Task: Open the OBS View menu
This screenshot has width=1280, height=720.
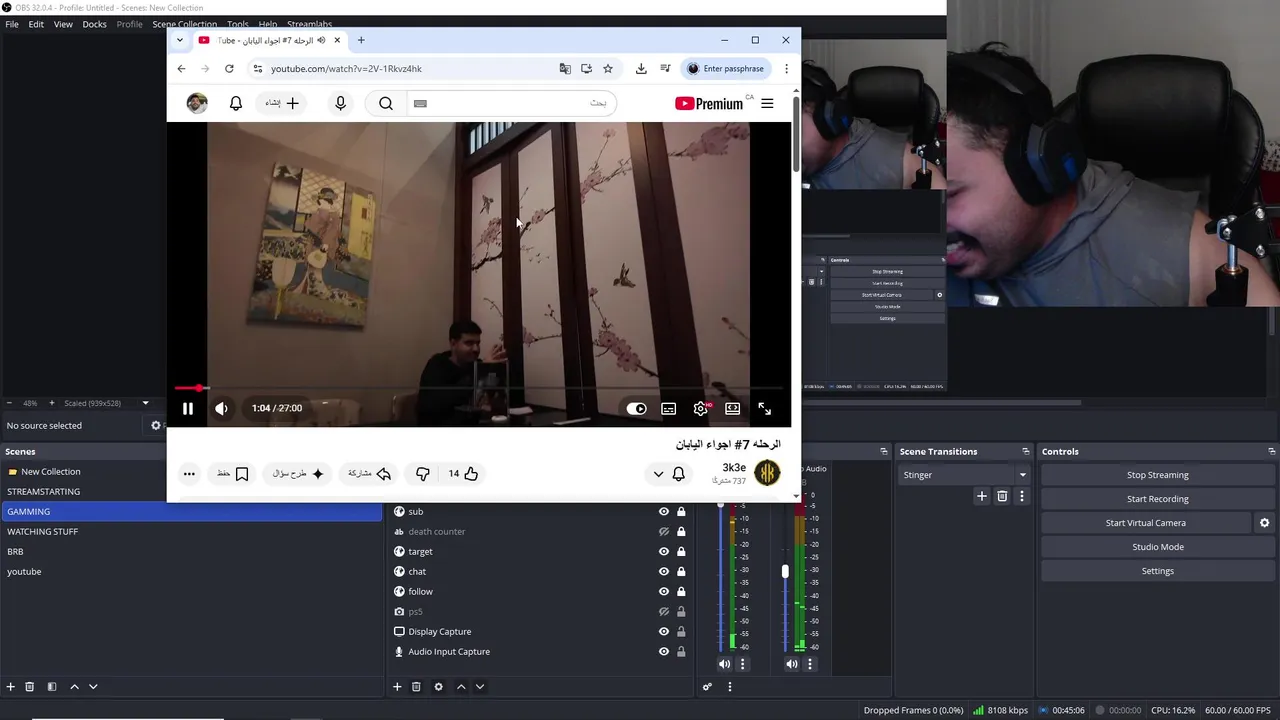Action: [x=63, y=24]
